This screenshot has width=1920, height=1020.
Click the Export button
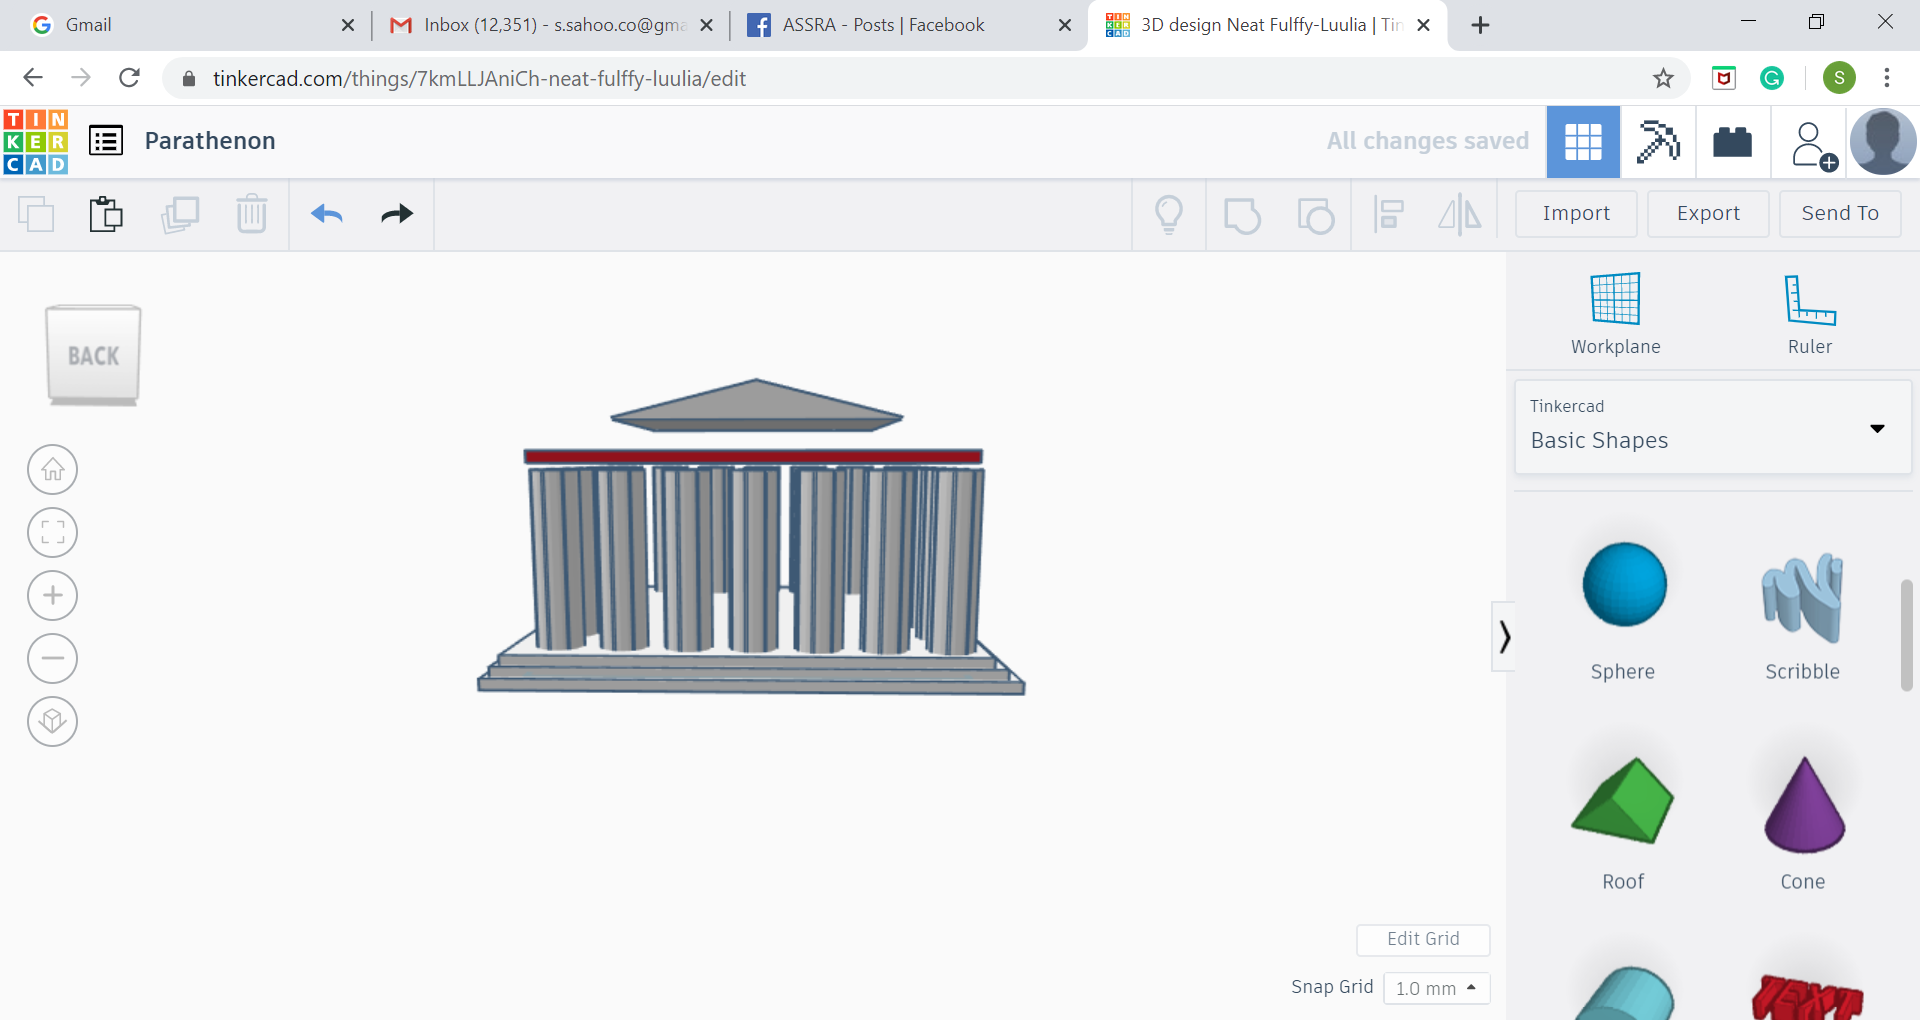[1708, 213]
